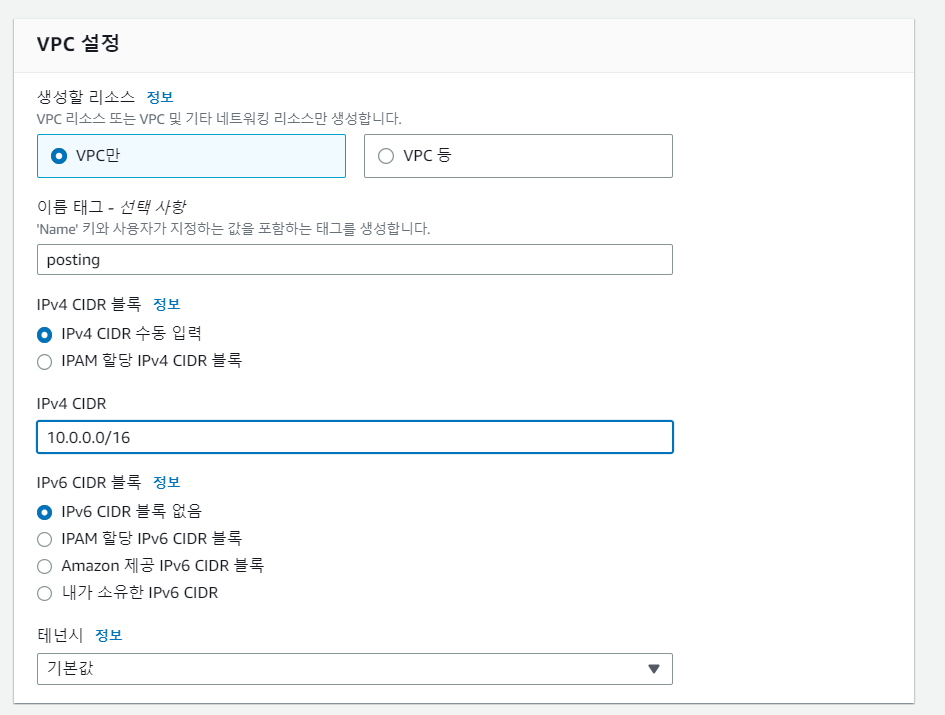This screenshot has height=715, width=945.
Task: Select the VPC만 resource option
Action: 191,156
